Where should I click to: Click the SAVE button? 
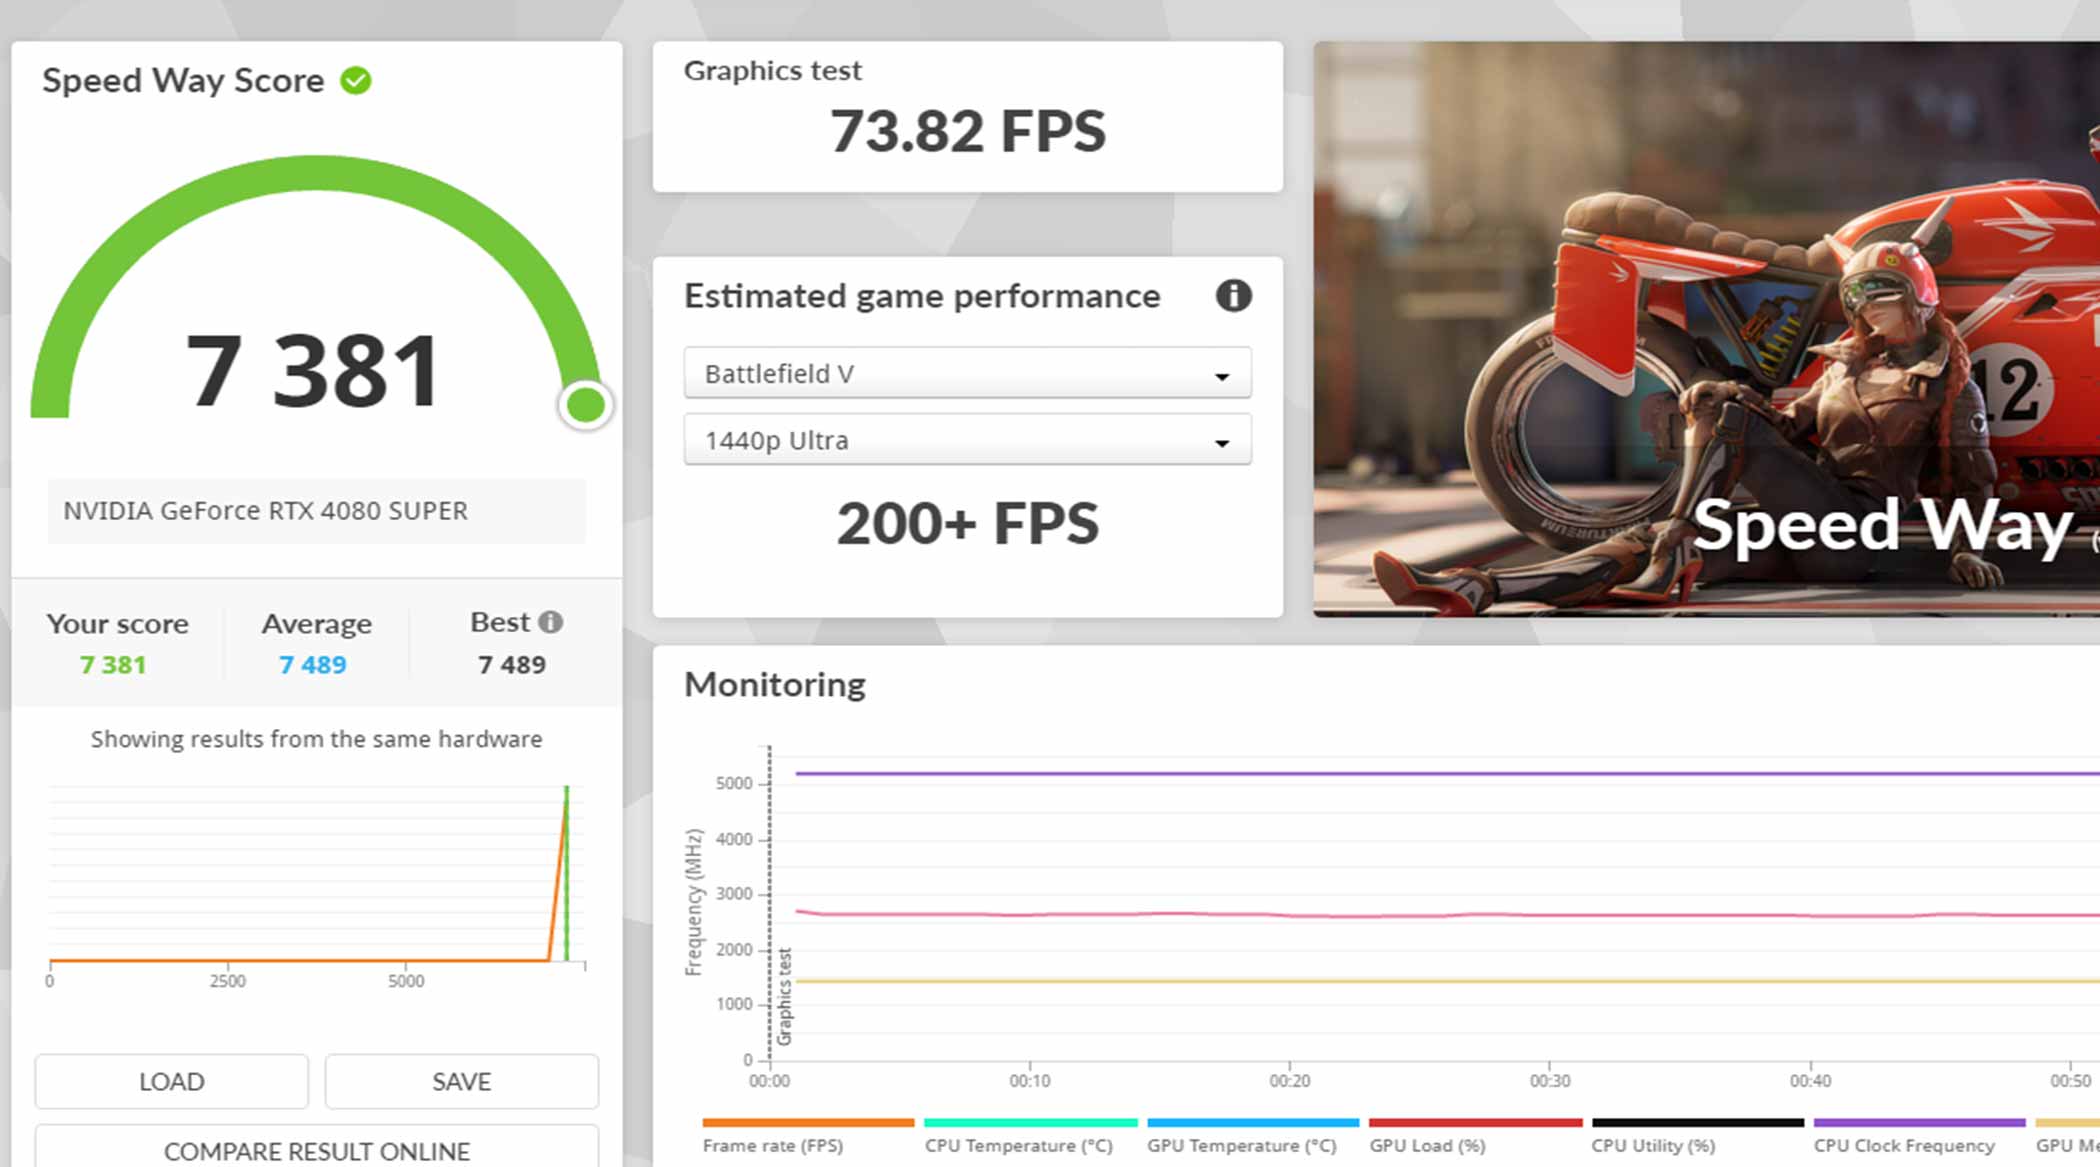tap(462, 1081)
